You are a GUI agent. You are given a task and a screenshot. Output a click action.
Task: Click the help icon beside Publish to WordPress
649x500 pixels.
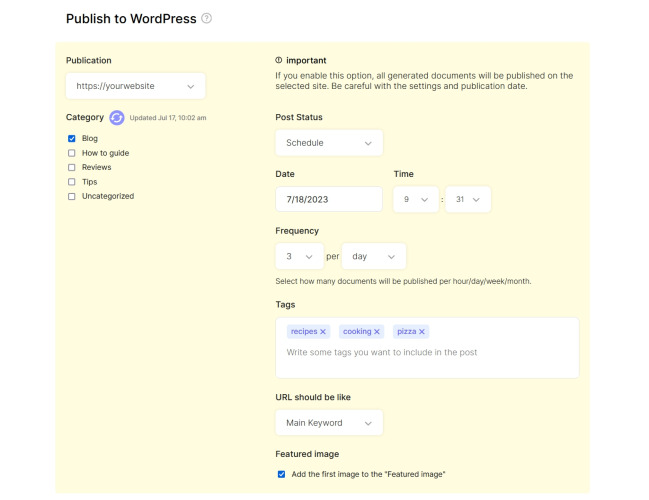(206, 18)
